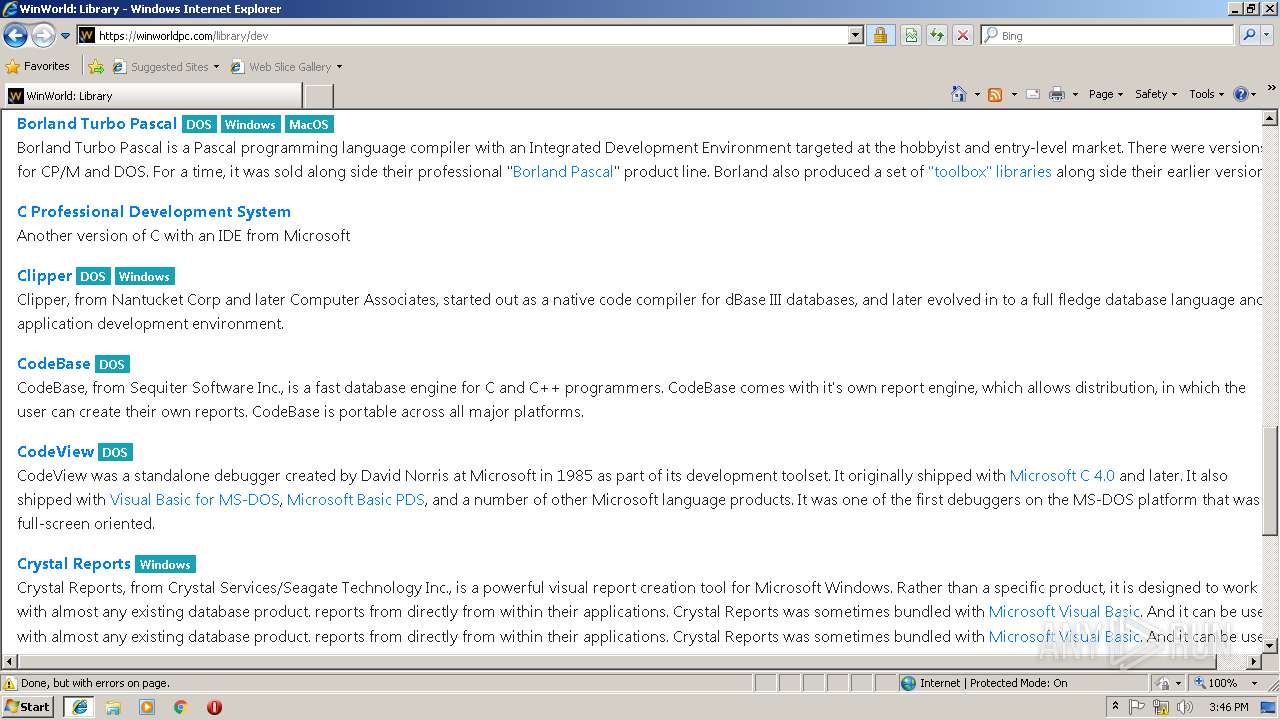Expand the command bar overflow chevron
Image resolution: width=1280 pixels, height=720 pixels.
[x=1272, y=89]
